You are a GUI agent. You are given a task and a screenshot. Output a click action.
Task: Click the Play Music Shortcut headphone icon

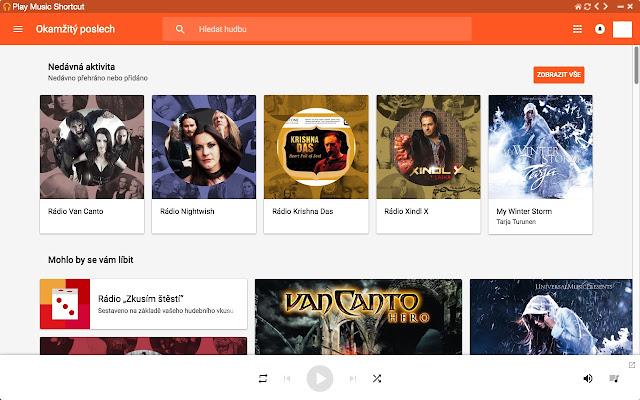7,7
